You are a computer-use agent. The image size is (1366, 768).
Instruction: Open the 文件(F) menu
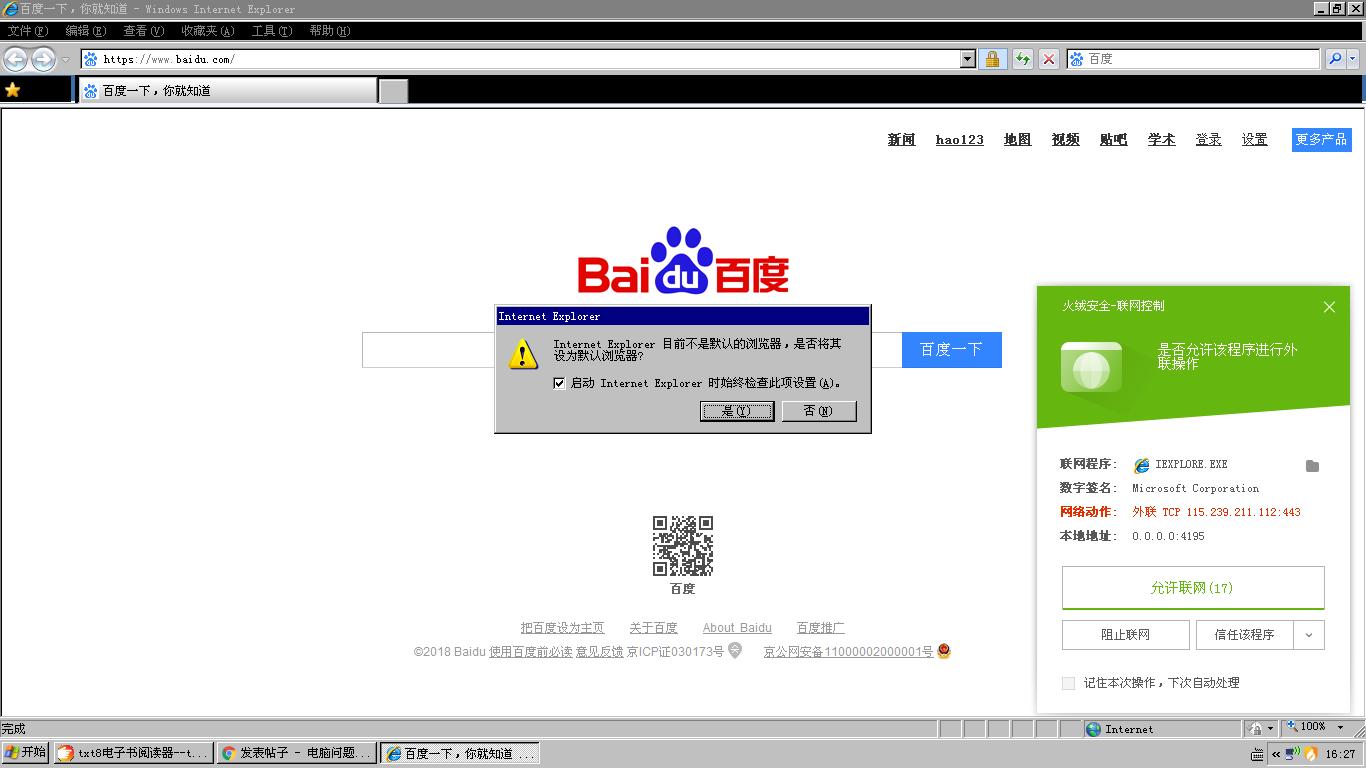27,31
